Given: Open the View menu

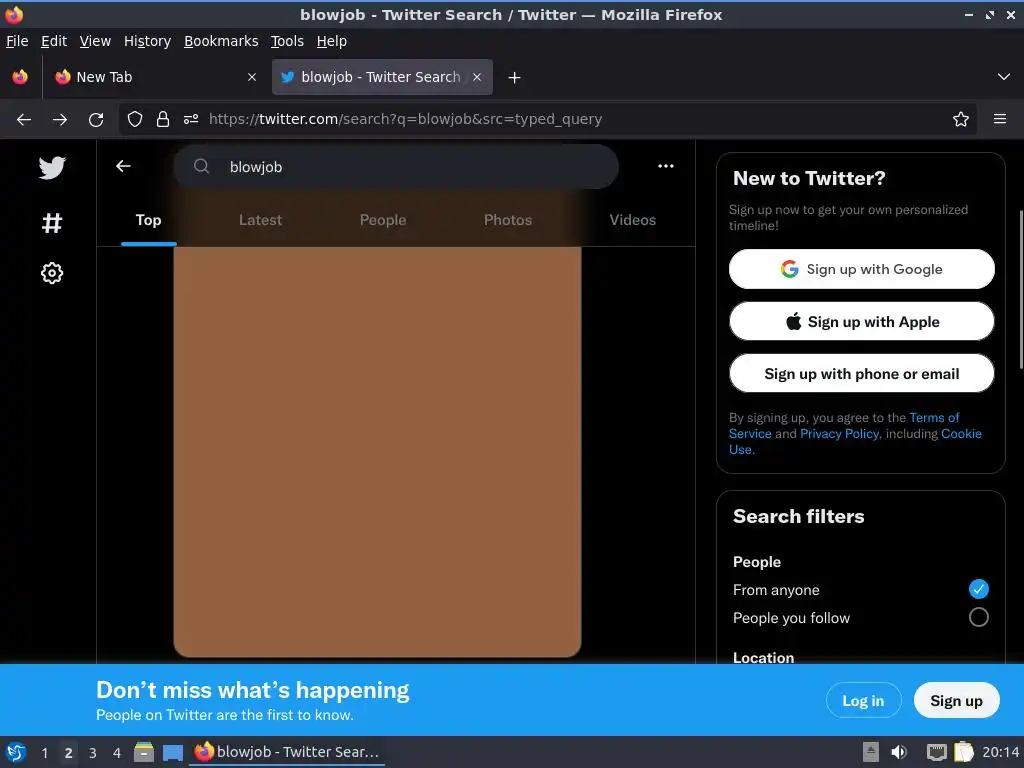Looking at the screenshot, I should 95,41.
